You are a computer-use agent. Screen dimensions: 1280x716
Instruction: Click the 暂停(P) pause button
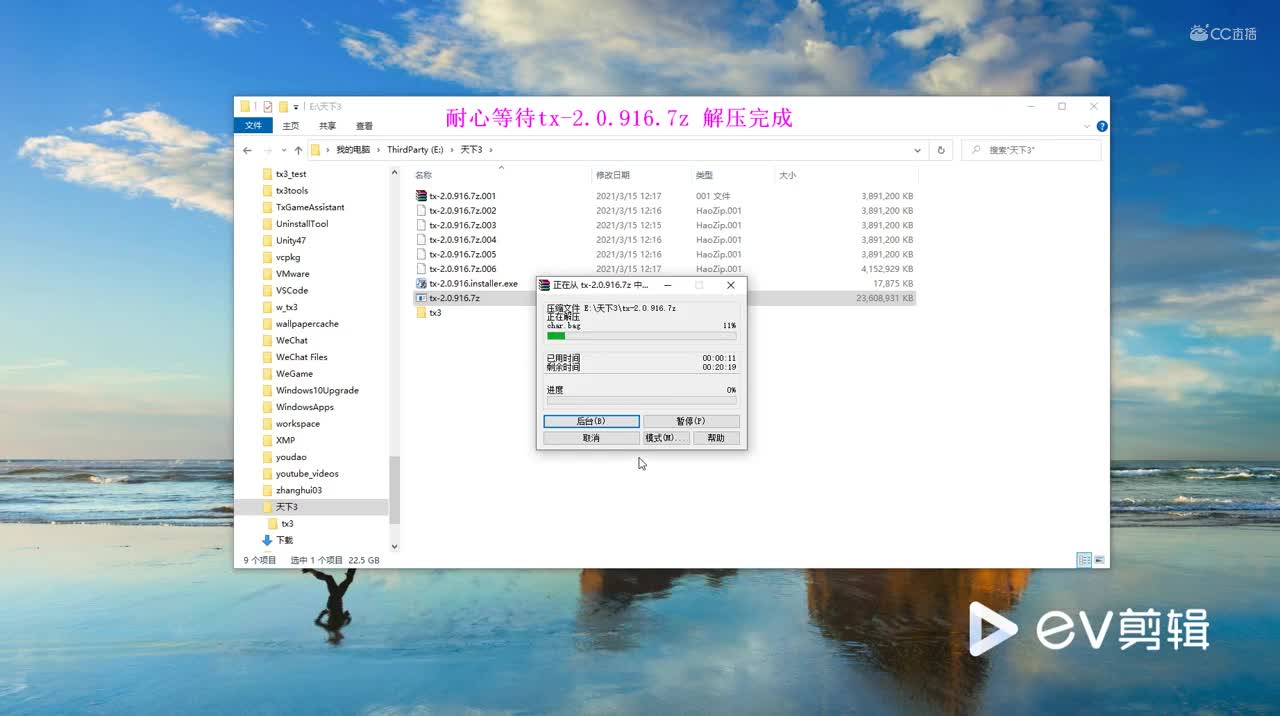(x=691, y=421)
